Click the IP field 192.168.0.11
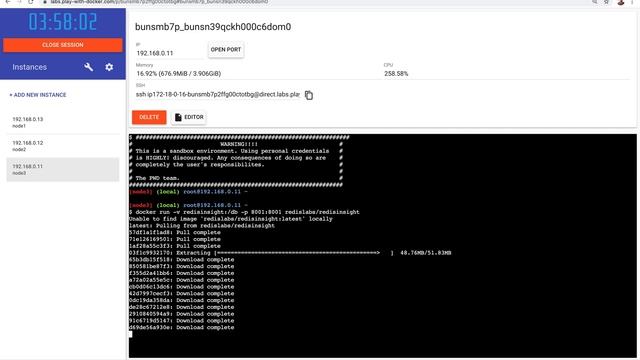The width and height of the screenshot is (640, 360). click(169, 53)
